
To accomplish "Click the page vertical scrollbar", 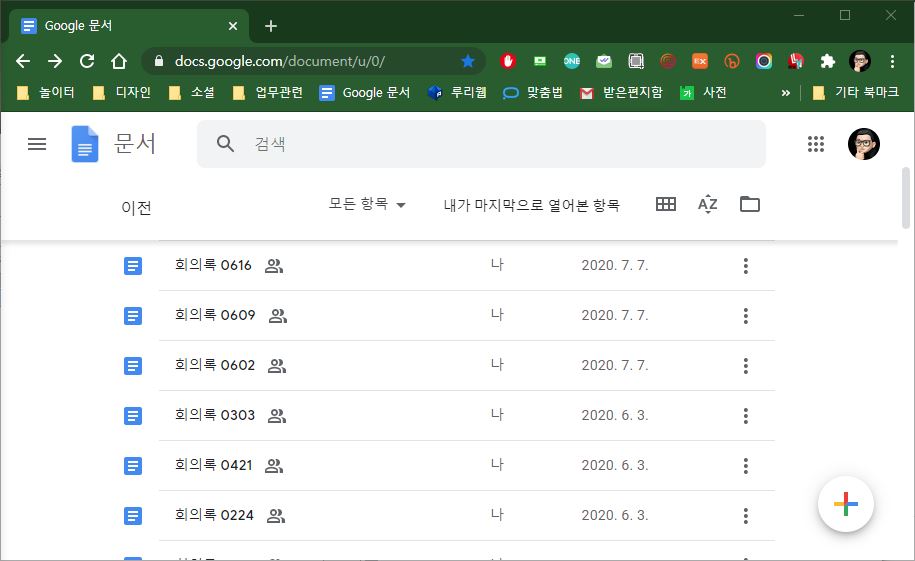I will (906, 197).
